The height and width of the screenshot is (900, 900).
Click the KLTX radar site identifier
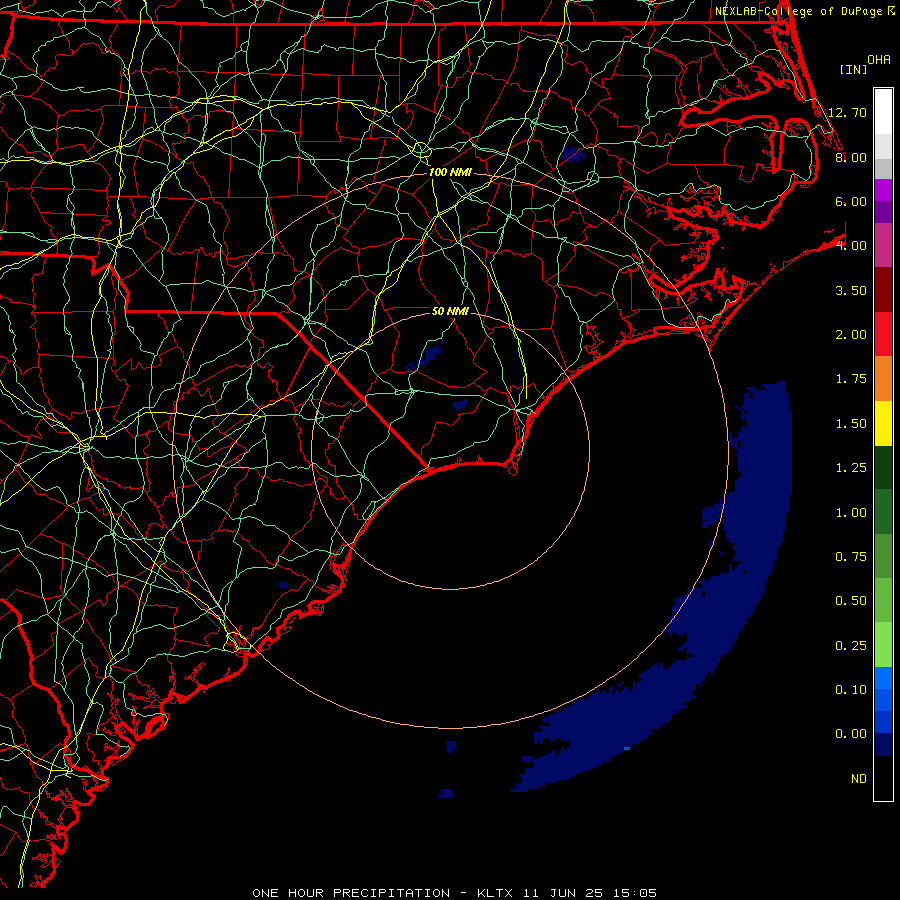point(495,893)
